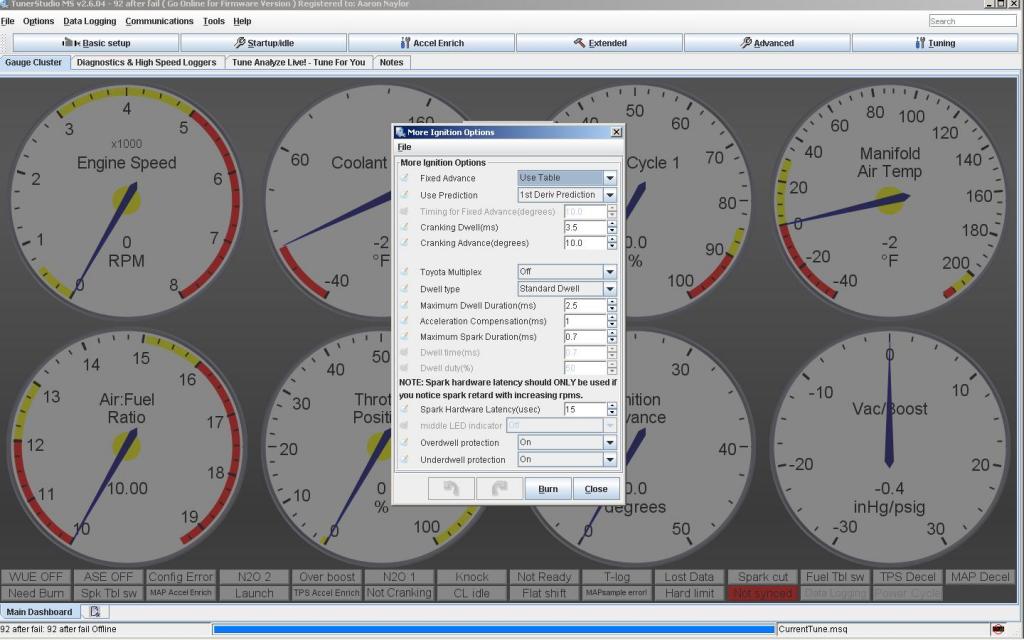The height and width of the screenshot is (640, 1024).
Task: Click the pencil icon beside Cranking Dwell(ms)
Action: click(405, 227)
